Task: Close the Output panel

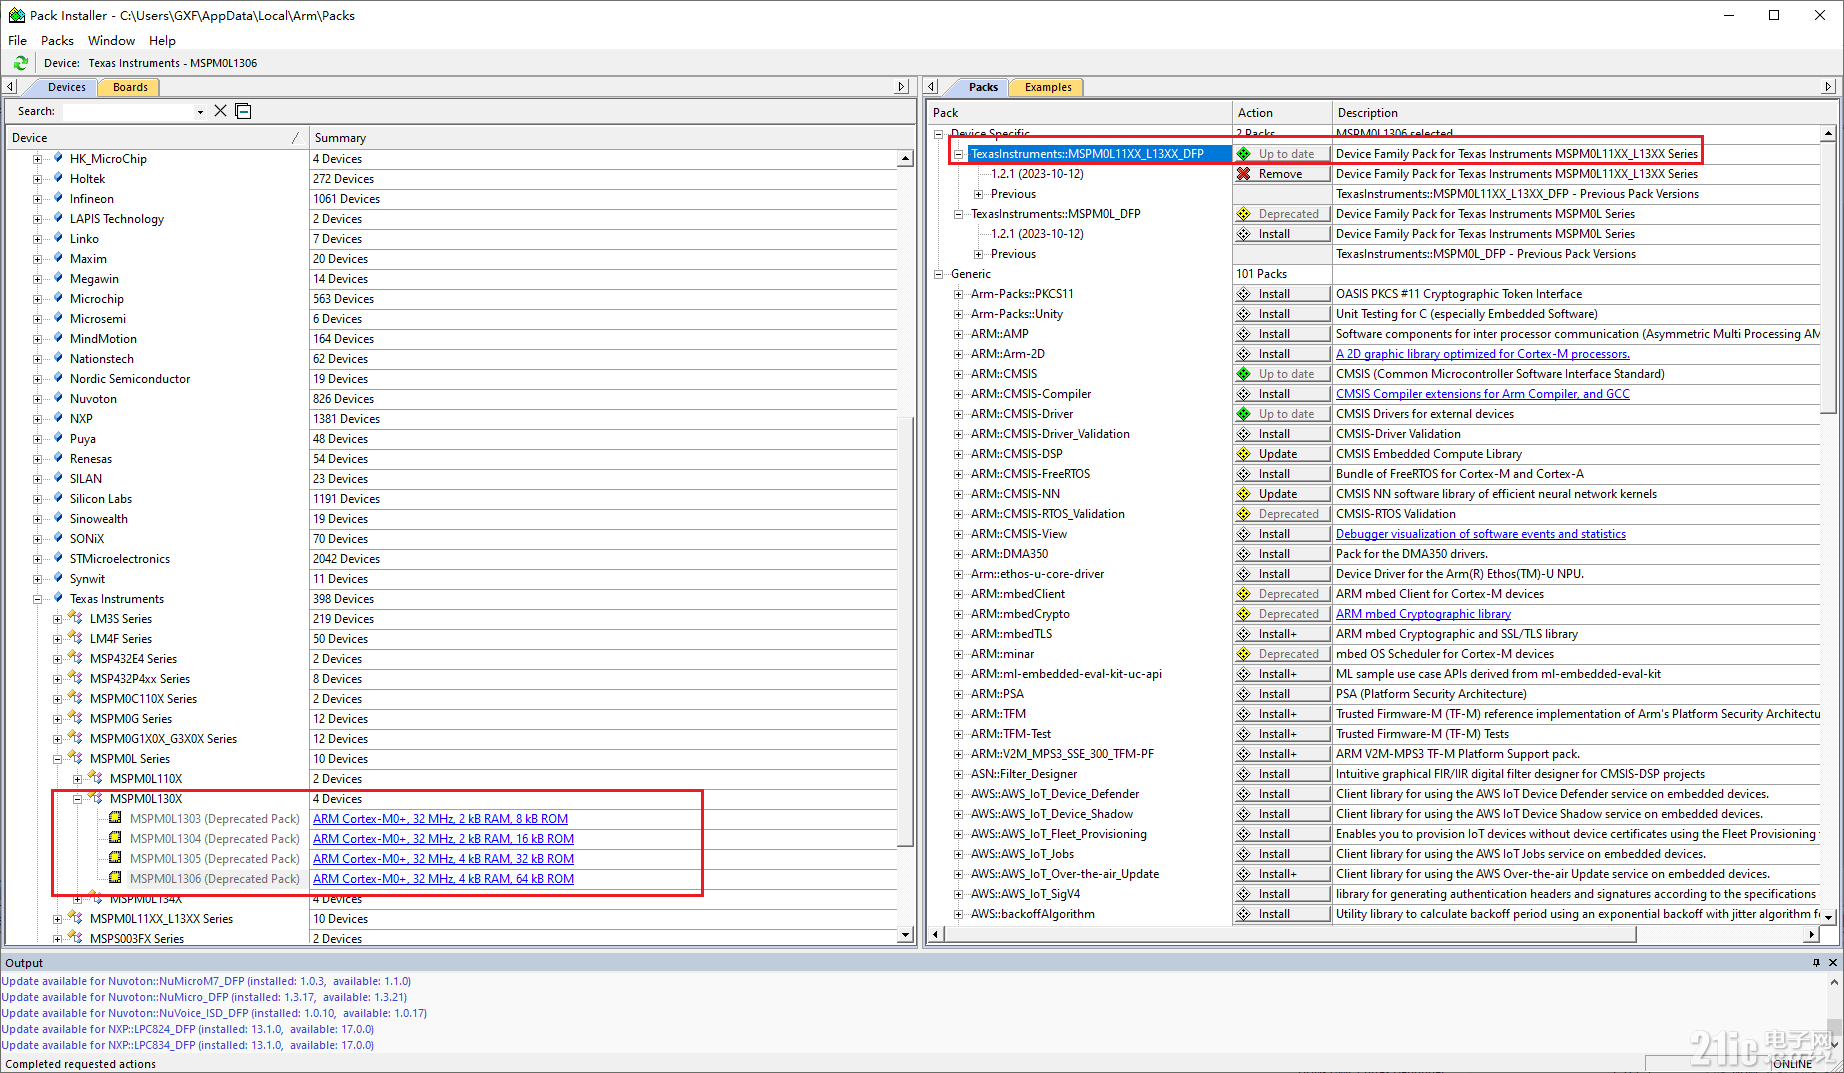Action: (x=1833, y=962)
